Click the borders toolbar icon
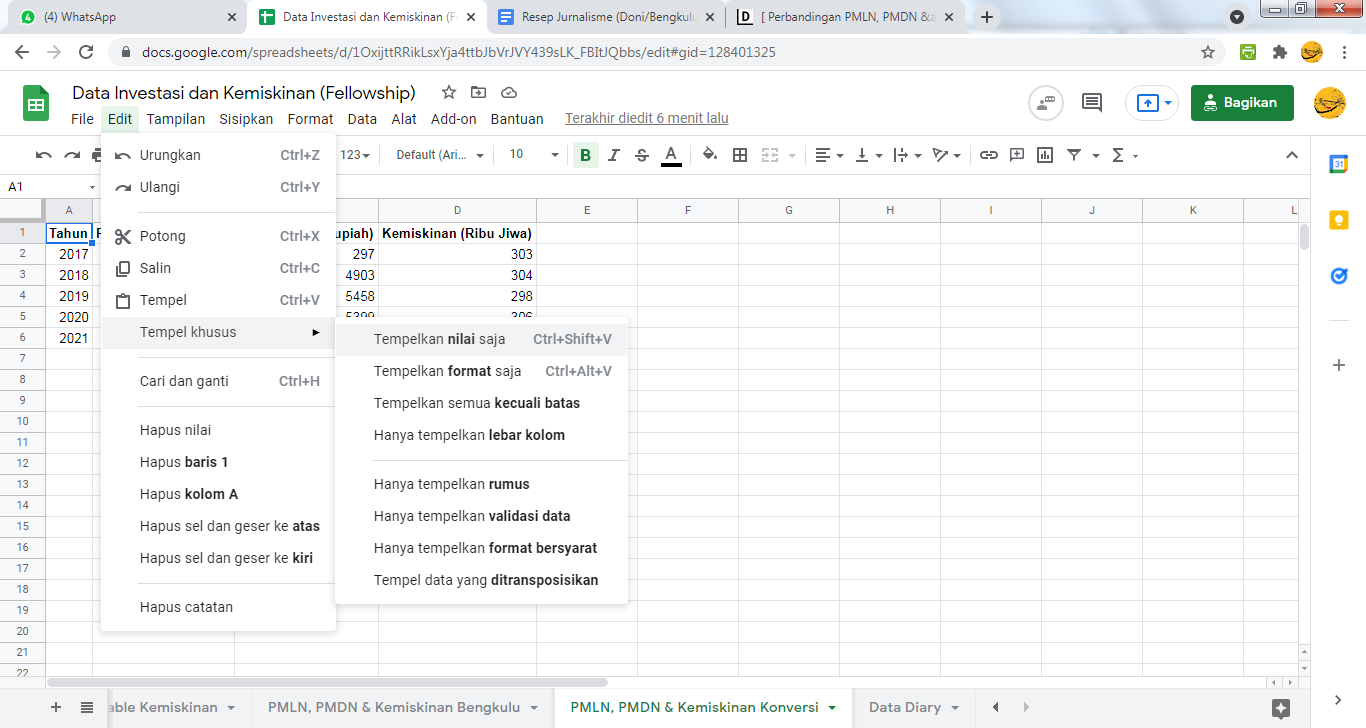 click(x=740, y=155)
